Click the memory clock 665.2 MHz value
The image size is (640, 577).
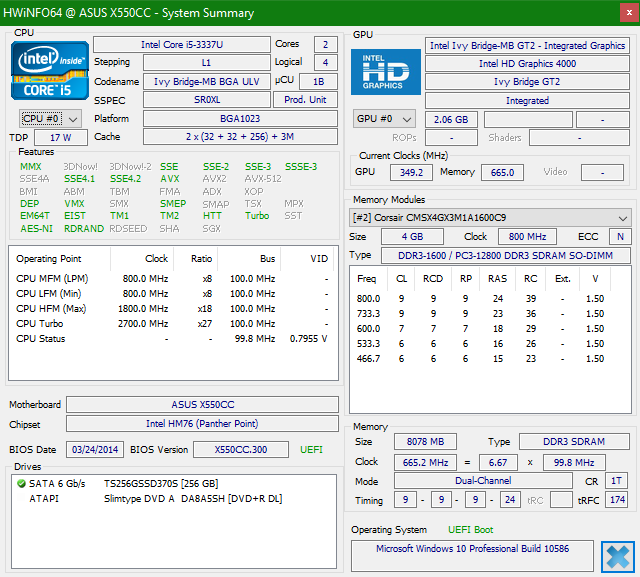tap(425, 463)
